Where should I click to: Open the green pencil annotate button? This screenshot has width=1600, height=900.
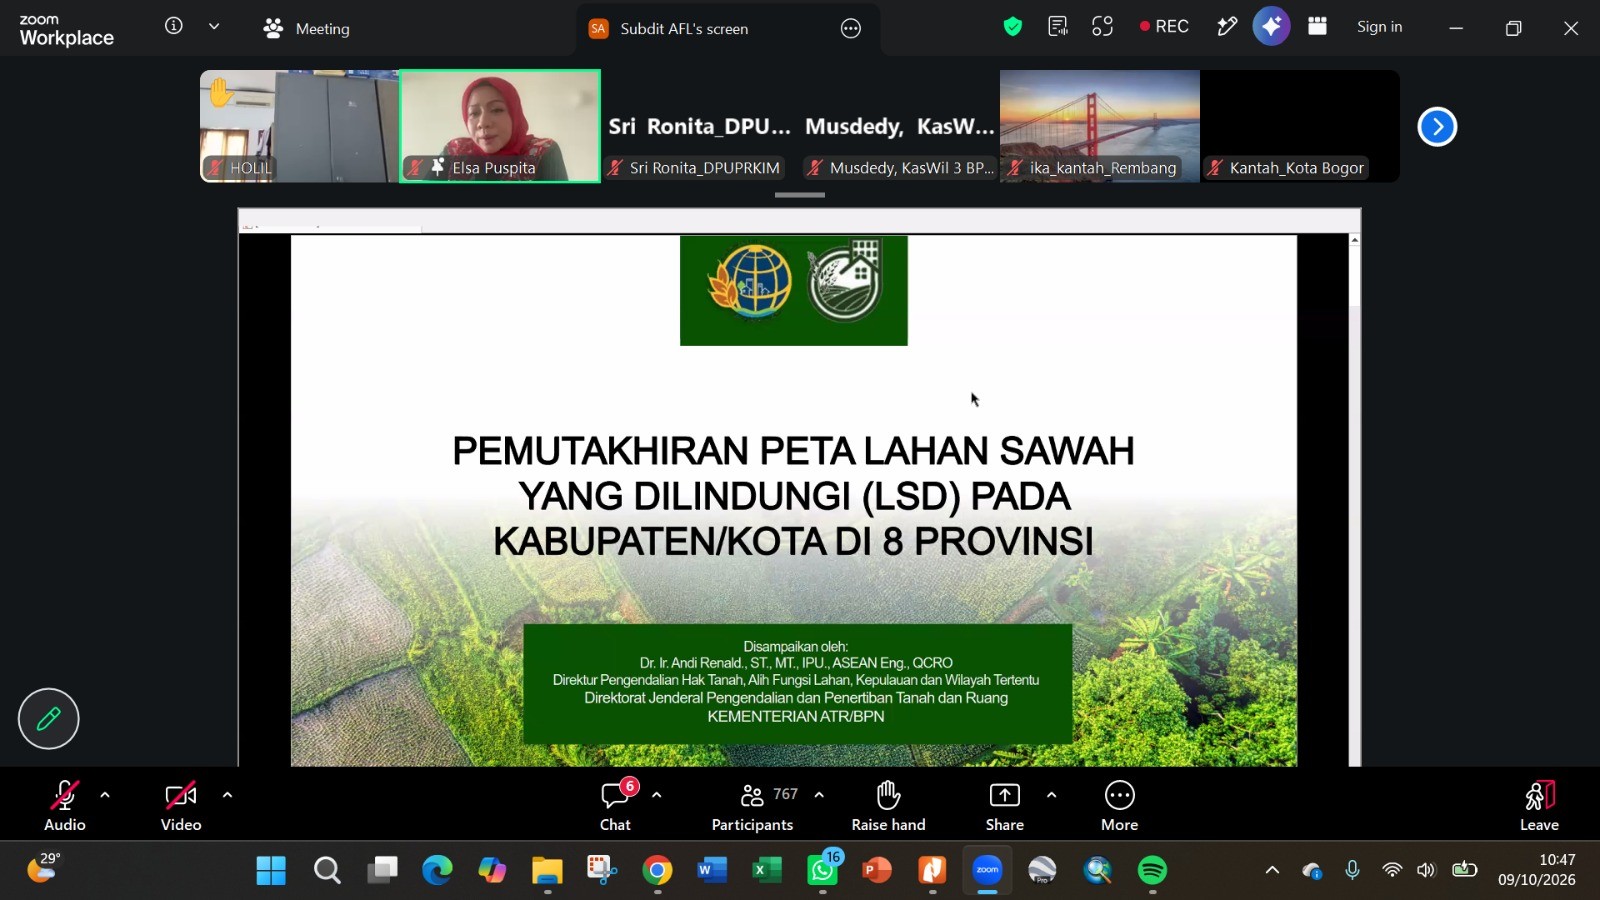[x=48, y=719]
